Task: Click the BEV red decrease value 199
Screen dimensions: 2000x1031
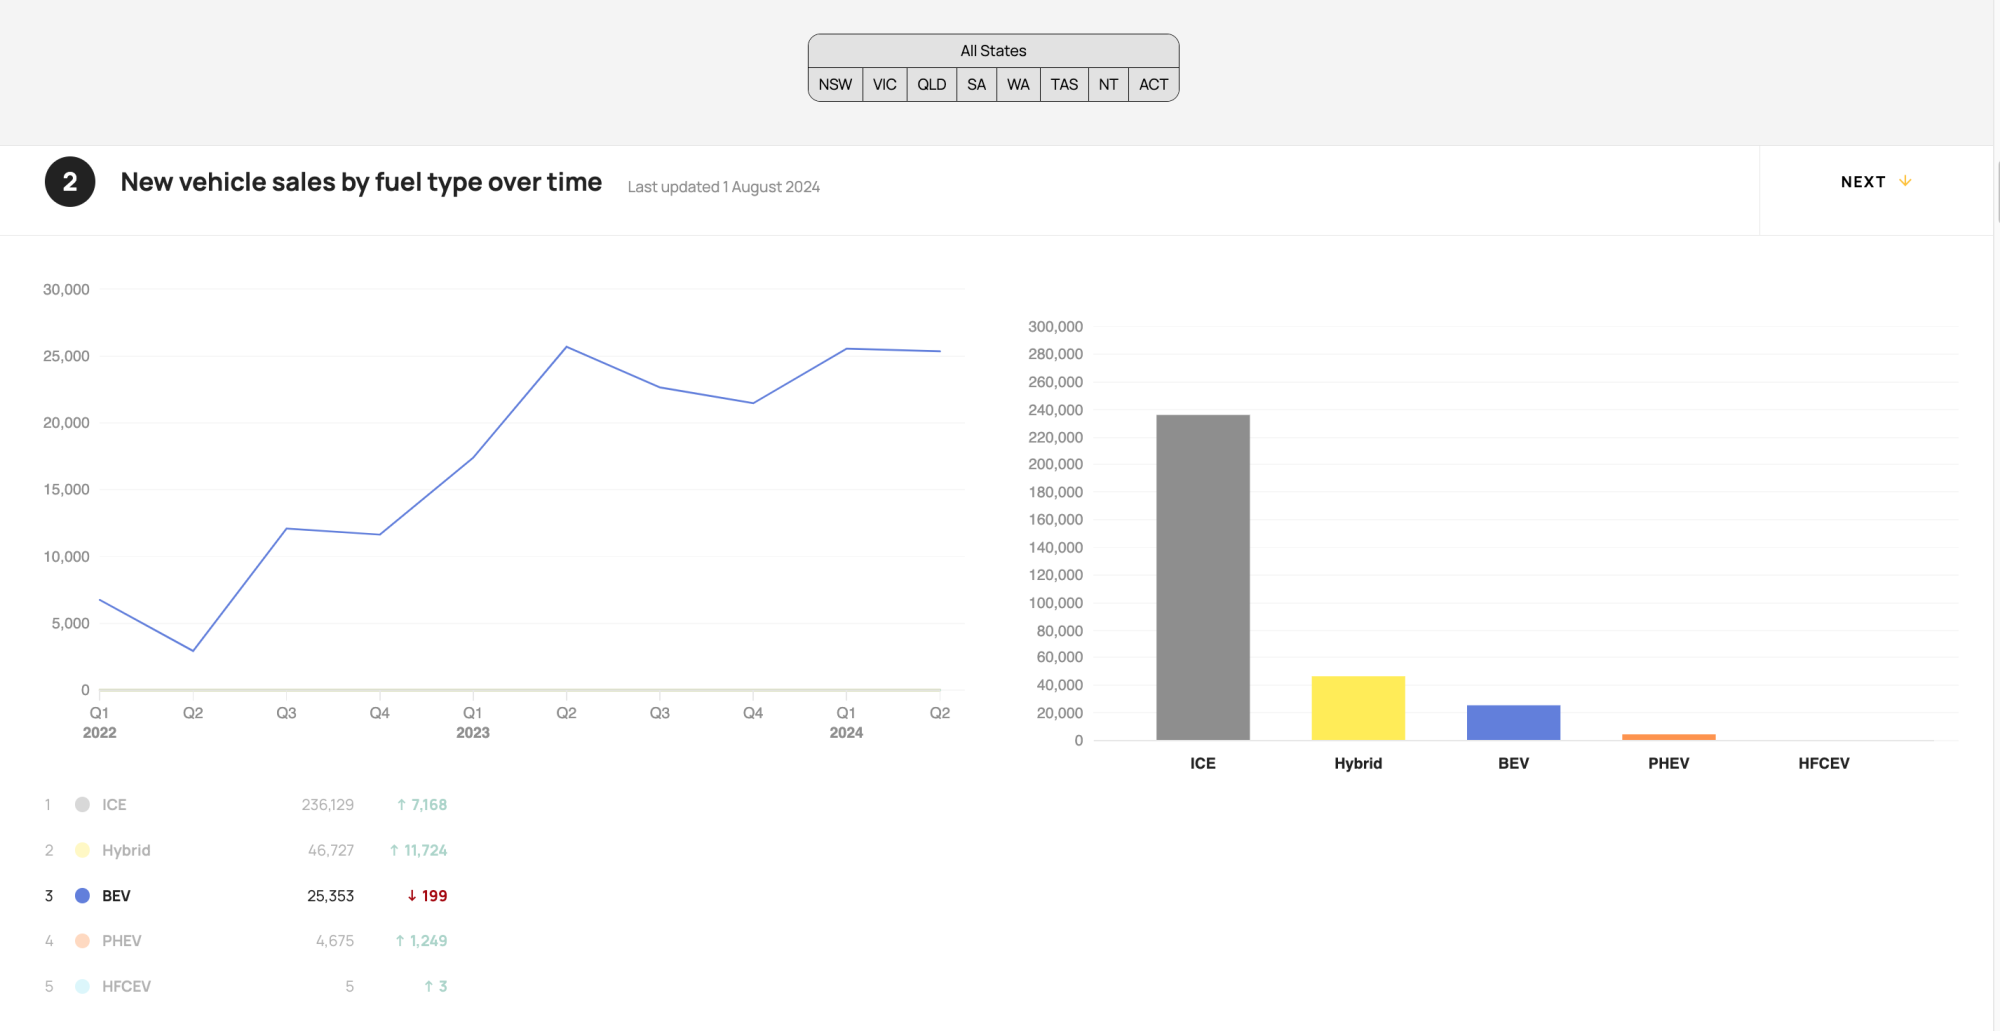Action: tap(427, 896)
